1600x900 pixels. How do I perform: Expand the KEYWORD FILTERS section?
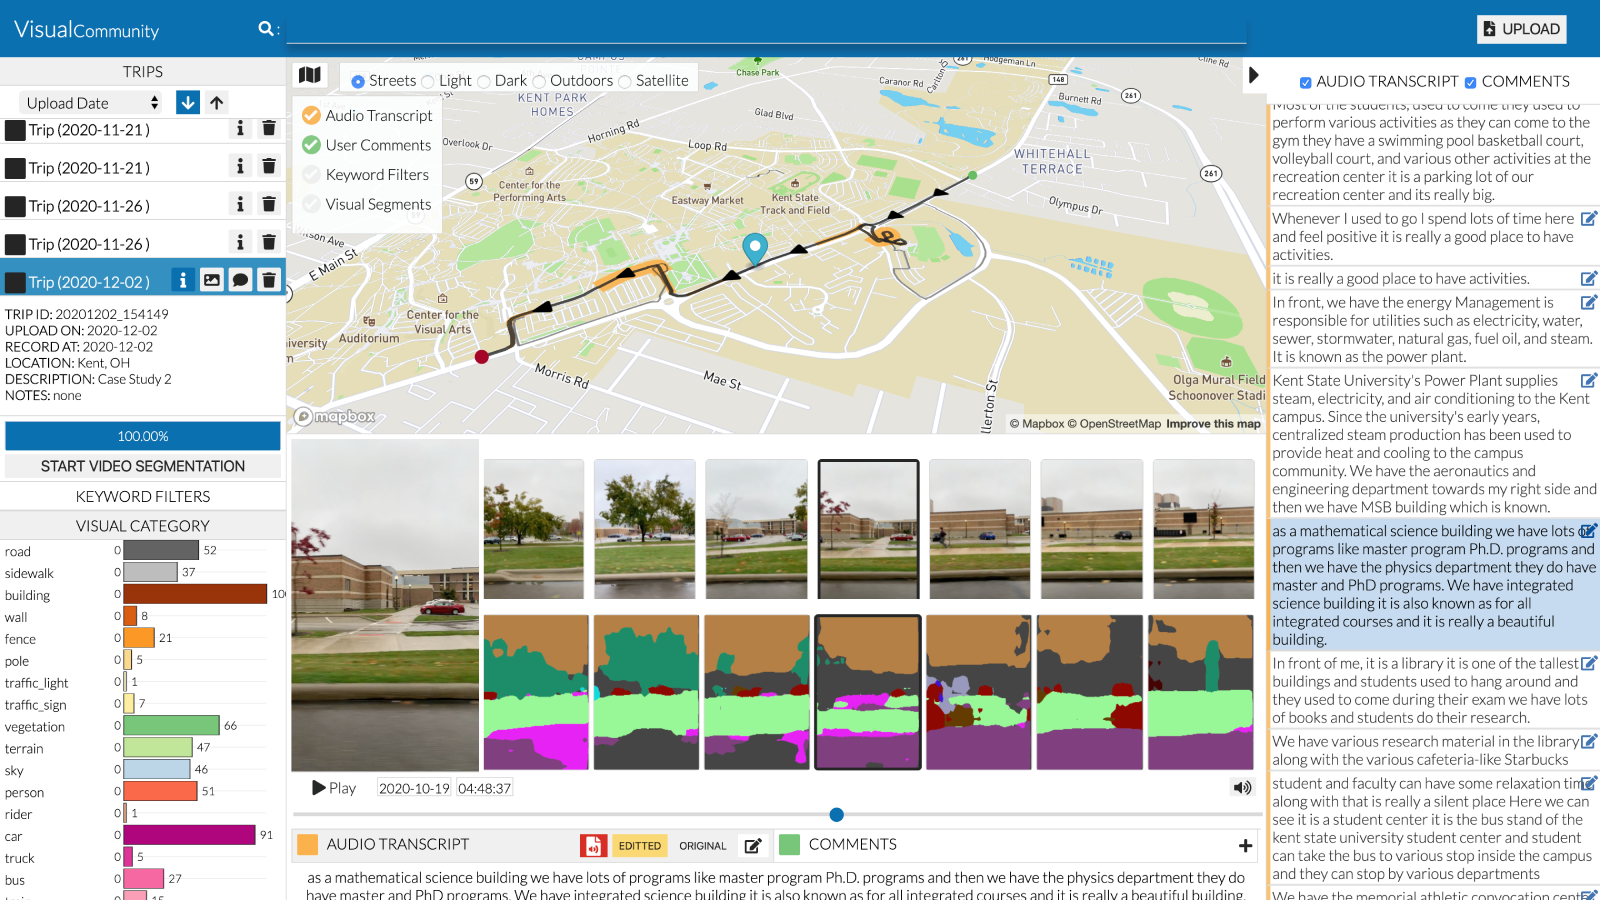(143, 496)
